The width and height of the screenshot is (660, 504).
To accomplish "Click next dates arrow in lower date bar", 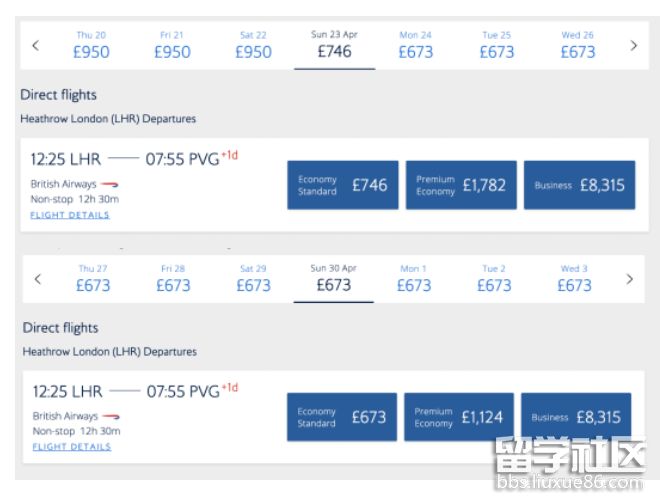I will pyautogui.click(x=629, y=279).
